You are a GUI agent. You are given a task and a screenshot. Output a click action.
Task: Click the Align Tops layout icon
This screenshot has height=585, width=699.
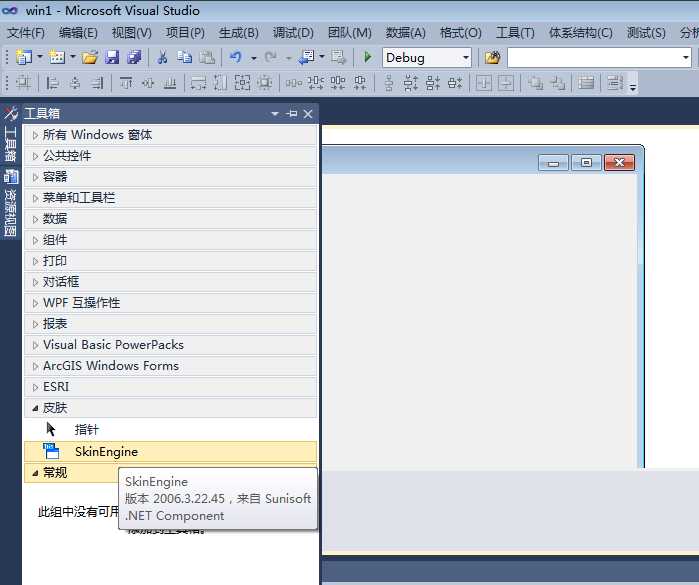coord(126,83)
